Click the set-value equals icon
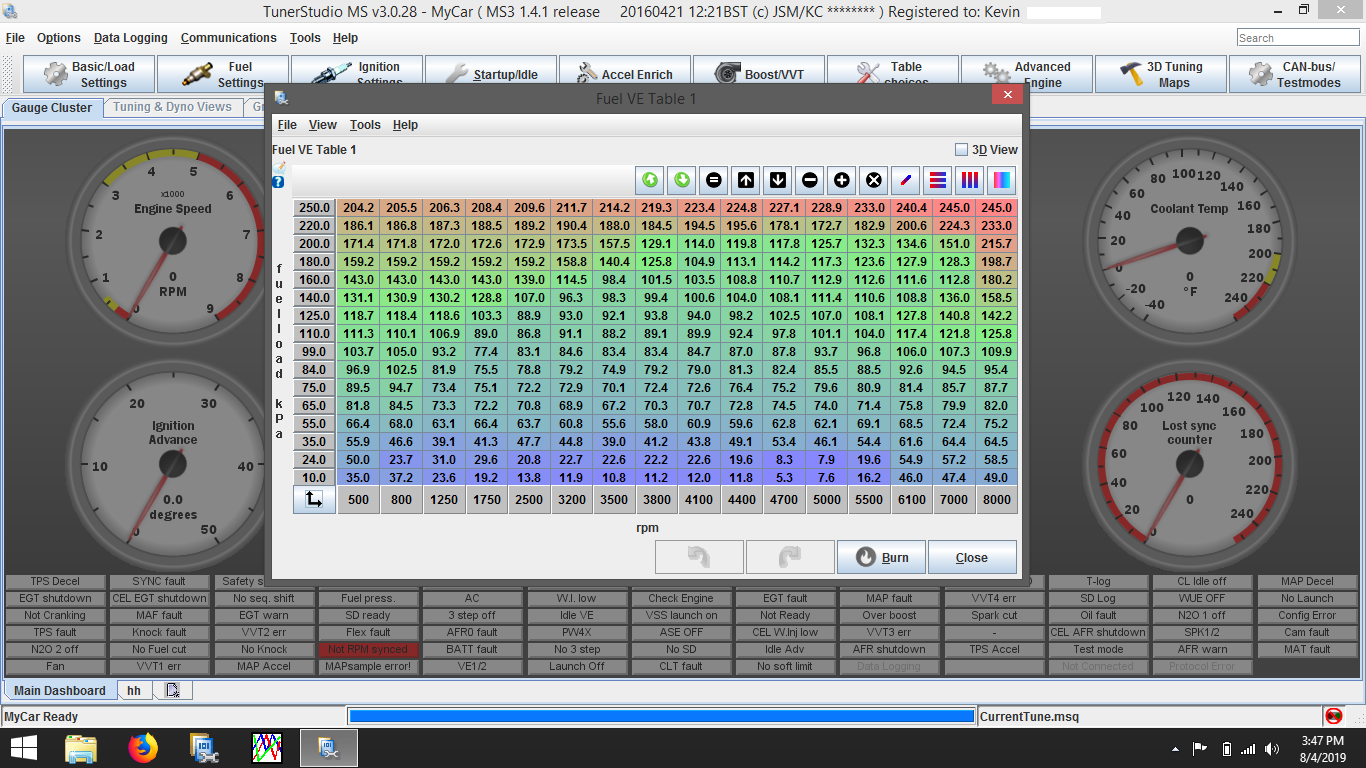Screen dimensions: 1366x768 pyautogui.click(x=714, y=180)
